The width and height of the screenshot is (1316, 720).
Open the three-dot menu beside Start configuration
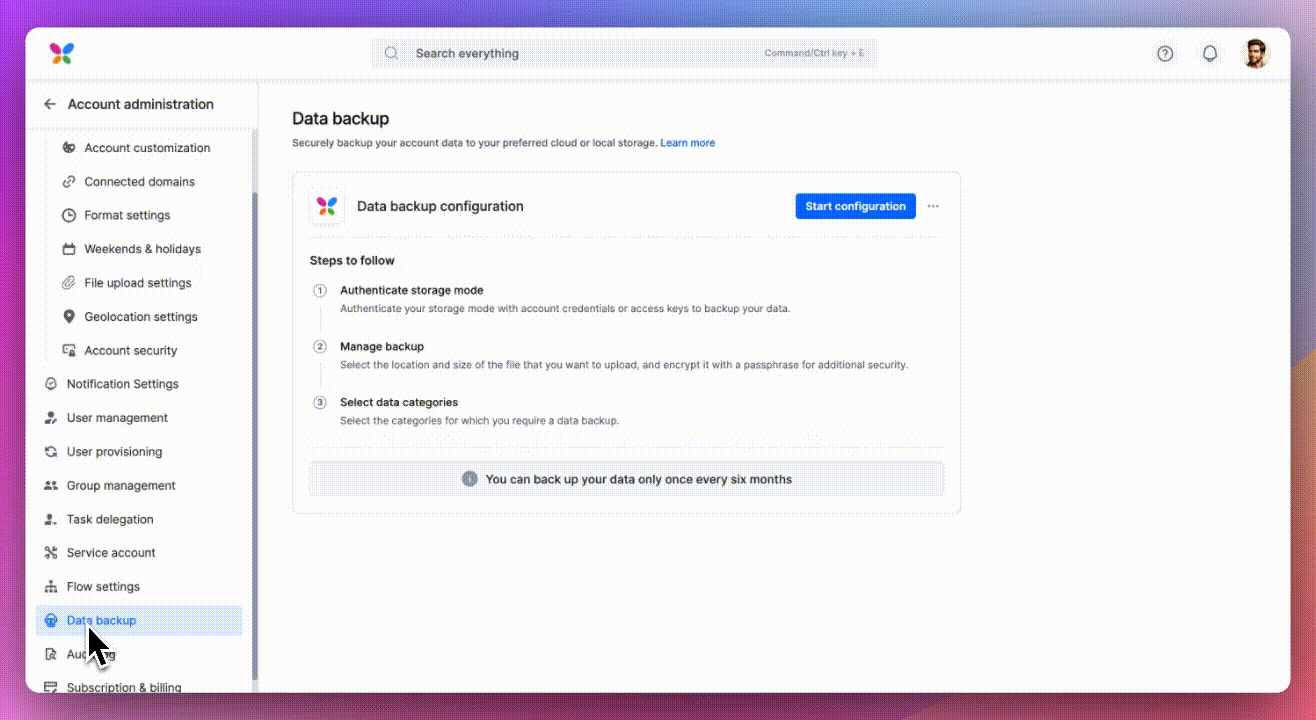(x=933, y=206)
